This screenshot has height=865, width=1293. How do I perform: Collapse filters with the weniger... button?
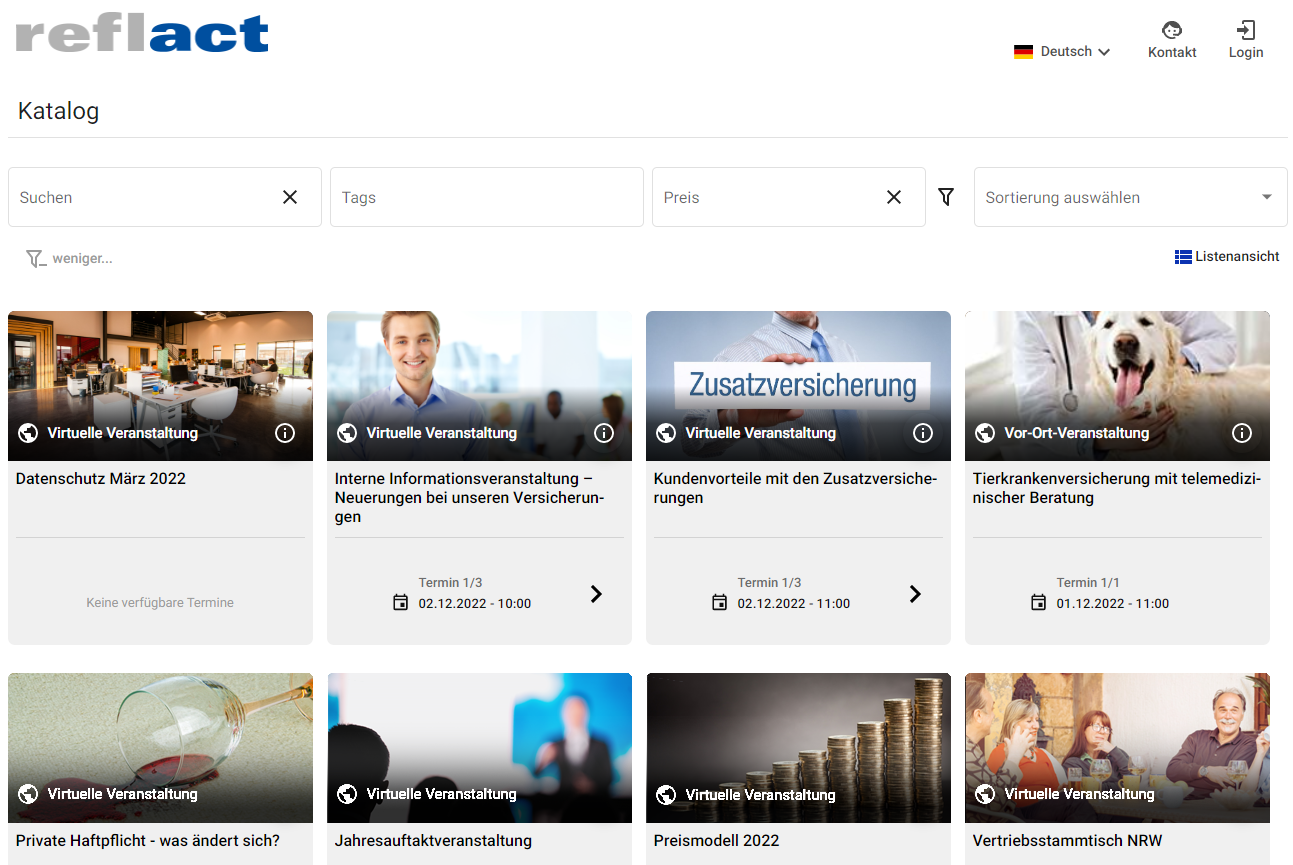point(69,259)
